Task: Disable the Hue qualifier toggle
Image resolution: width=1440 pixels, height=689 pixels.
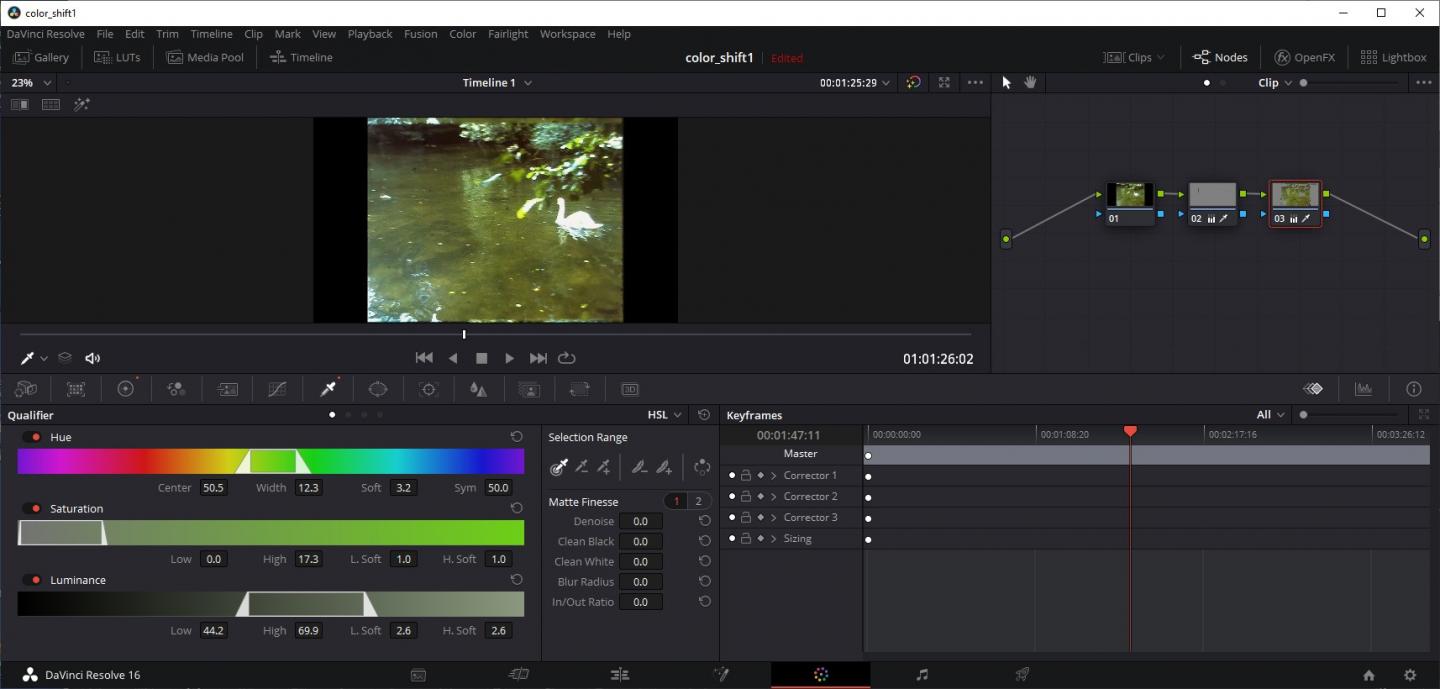Action: 33,437
